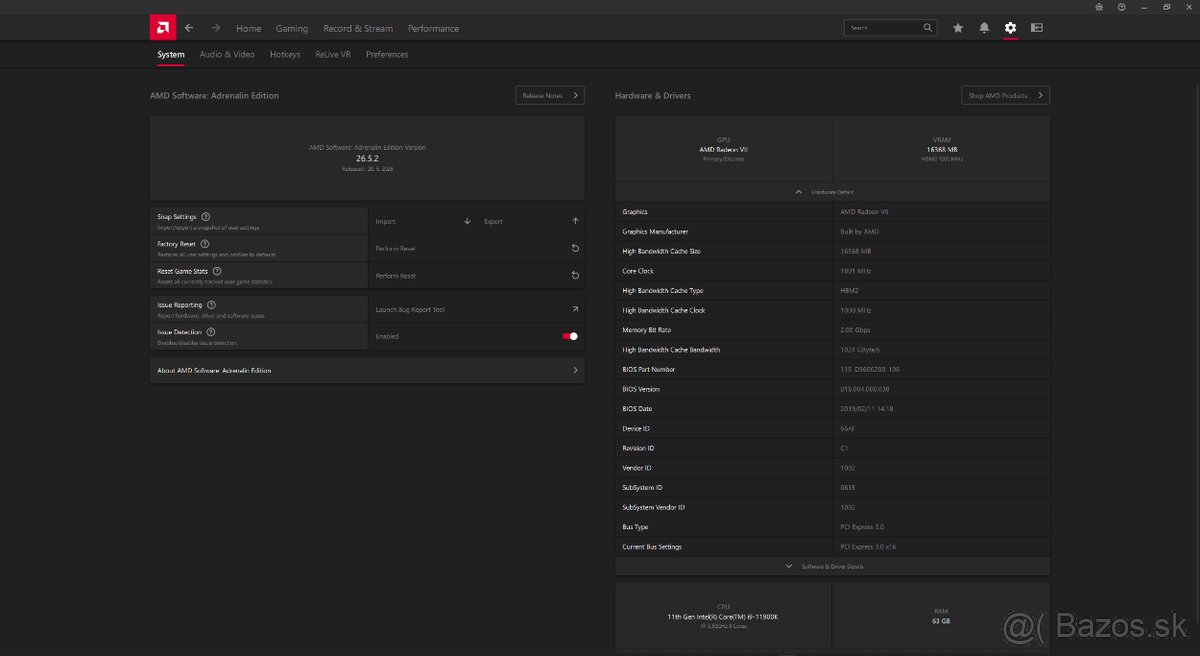
Task: Click the High Bandwidth Cache Type value HBM2
Action: (850, 291)
